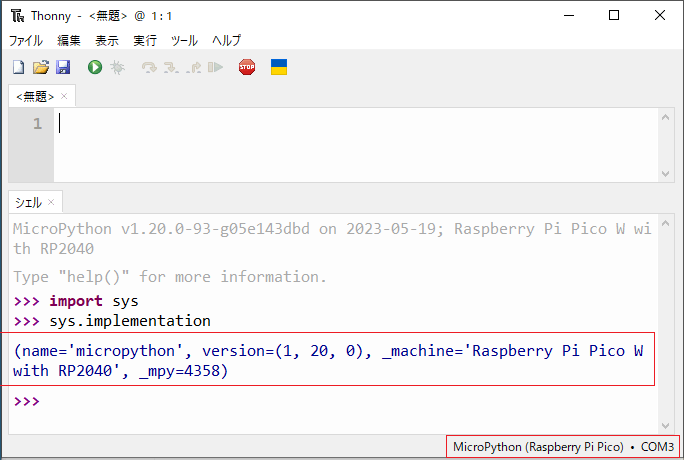Save the script with the floppy disk icon
Viewport: 684px width, 460px height.
point(62,67)
